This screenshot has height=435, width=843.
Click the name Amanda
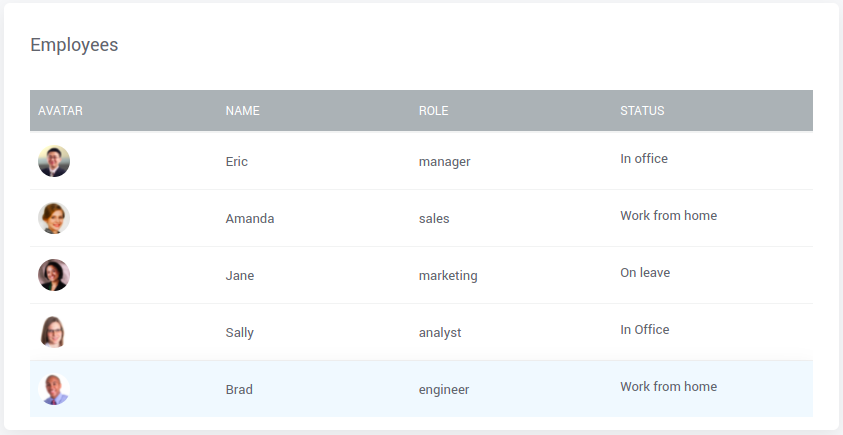(x=250, y=219)
